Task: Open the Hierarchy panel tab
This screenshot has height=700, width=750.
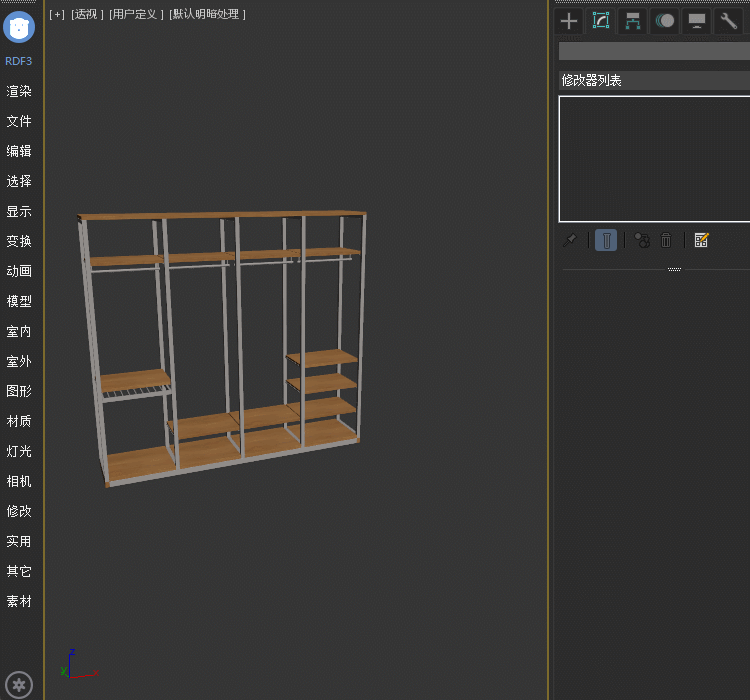Action: point(633,21)
